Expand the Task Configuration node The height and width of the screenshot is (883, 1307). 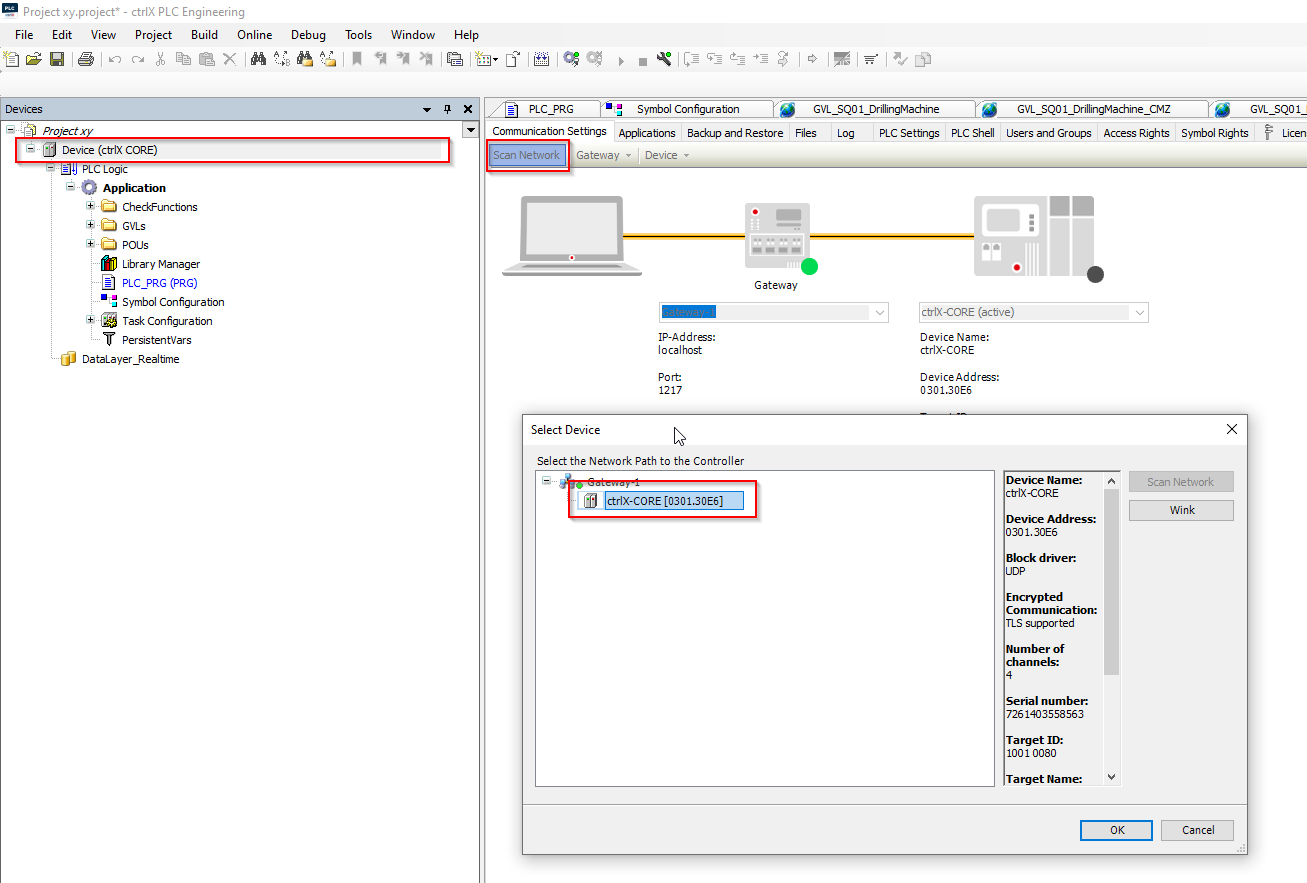(x=90, y=320)
